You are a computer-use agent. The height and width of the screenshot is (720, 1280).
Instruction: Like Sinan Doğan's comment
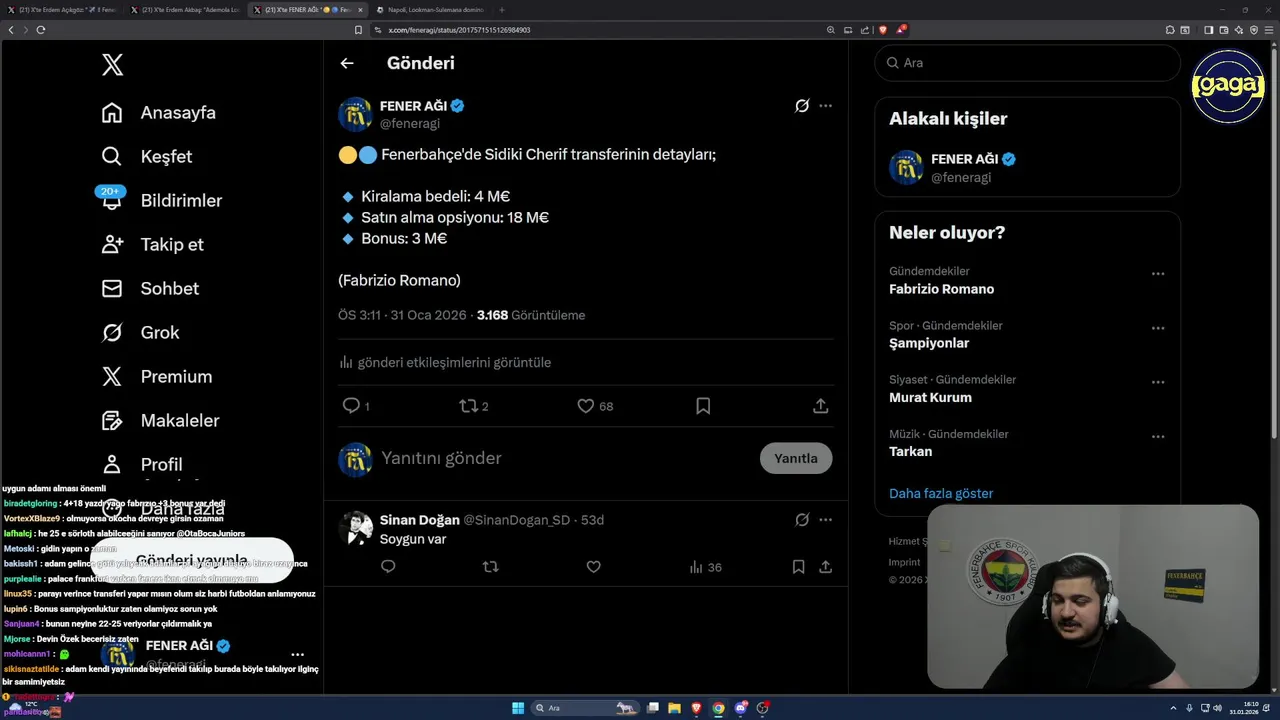point(593,567)
